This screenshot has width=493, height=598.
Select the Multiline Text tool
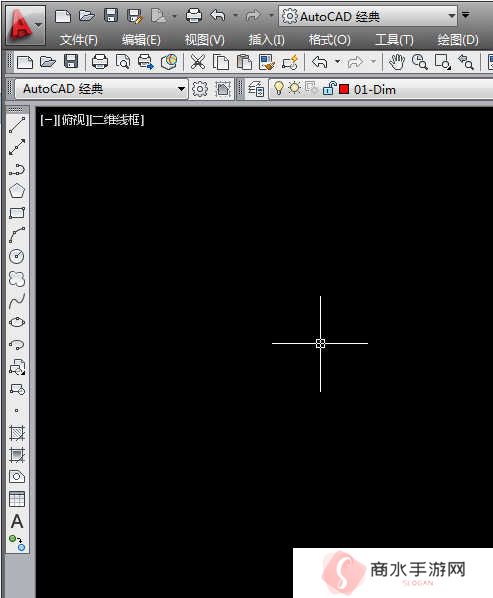[17, 521]
